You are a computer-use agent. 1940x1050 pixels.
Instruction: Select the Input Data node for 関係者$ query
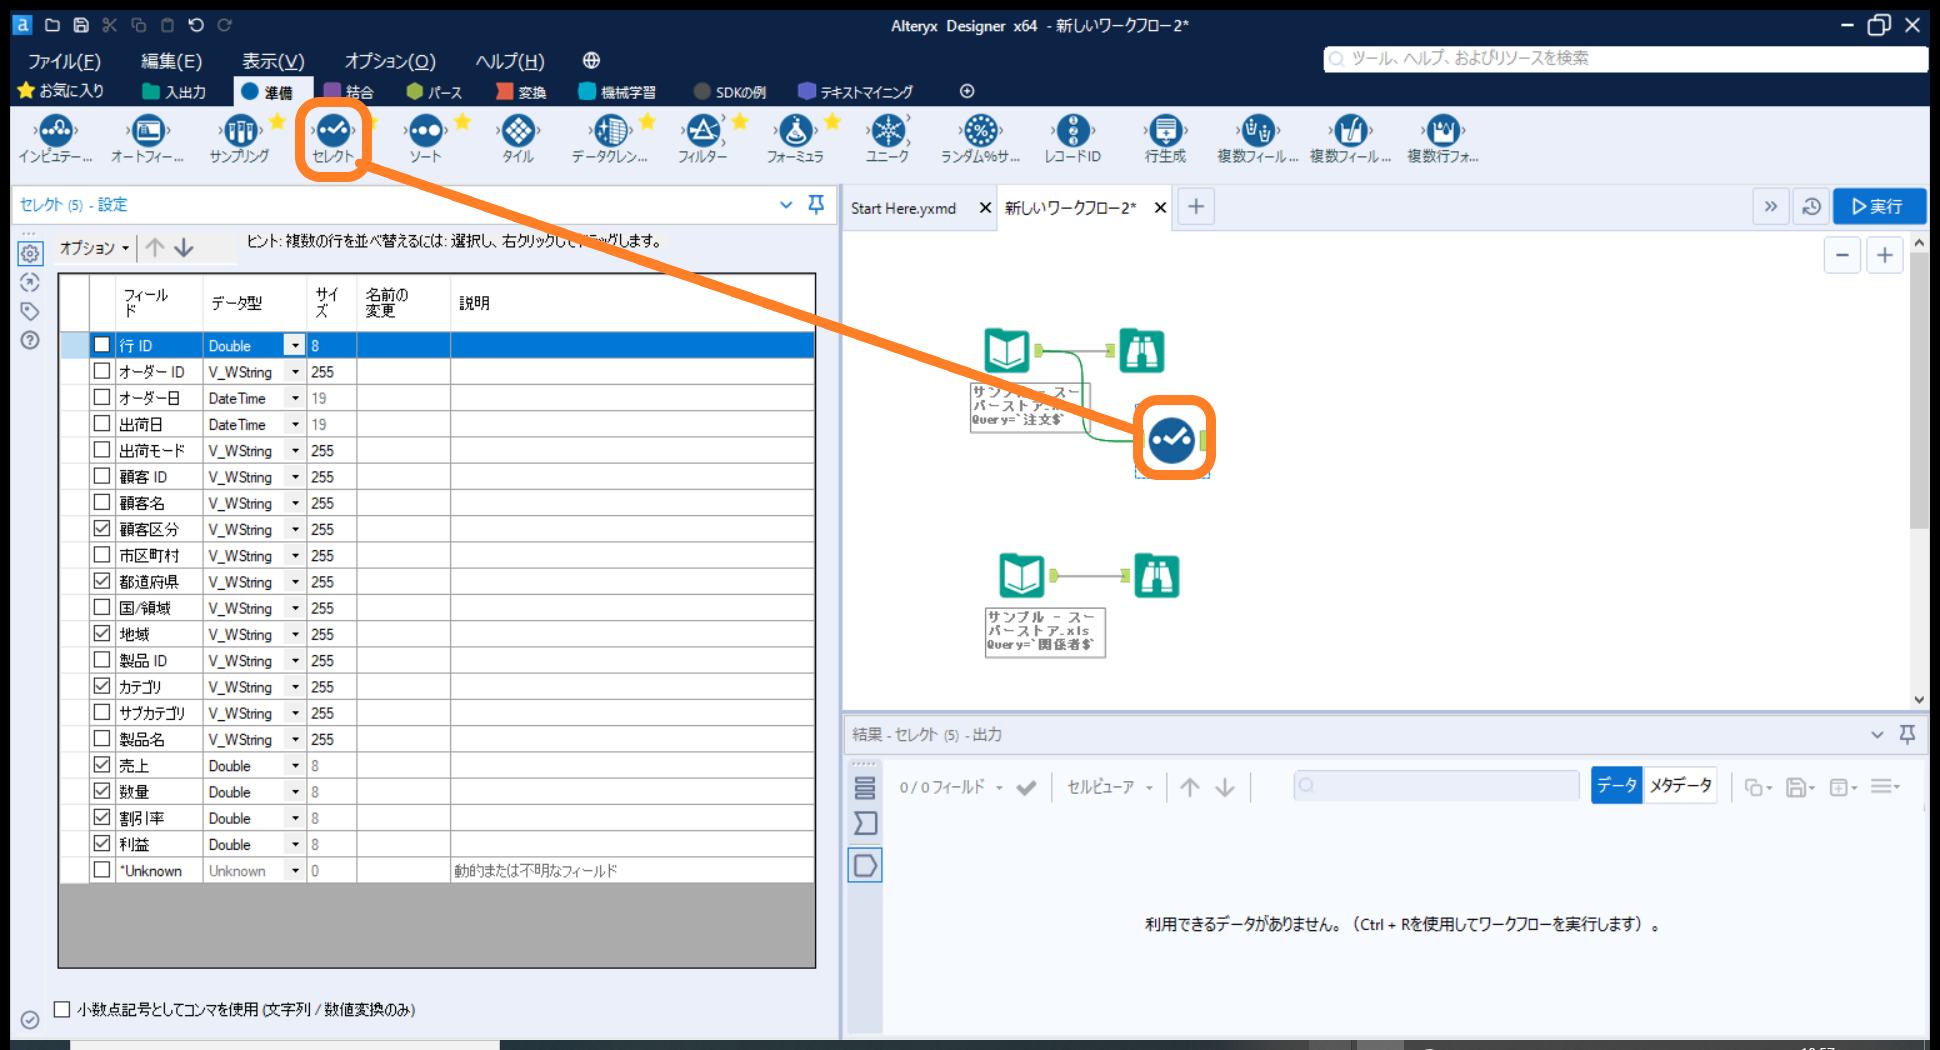(x=1022, y=576)
